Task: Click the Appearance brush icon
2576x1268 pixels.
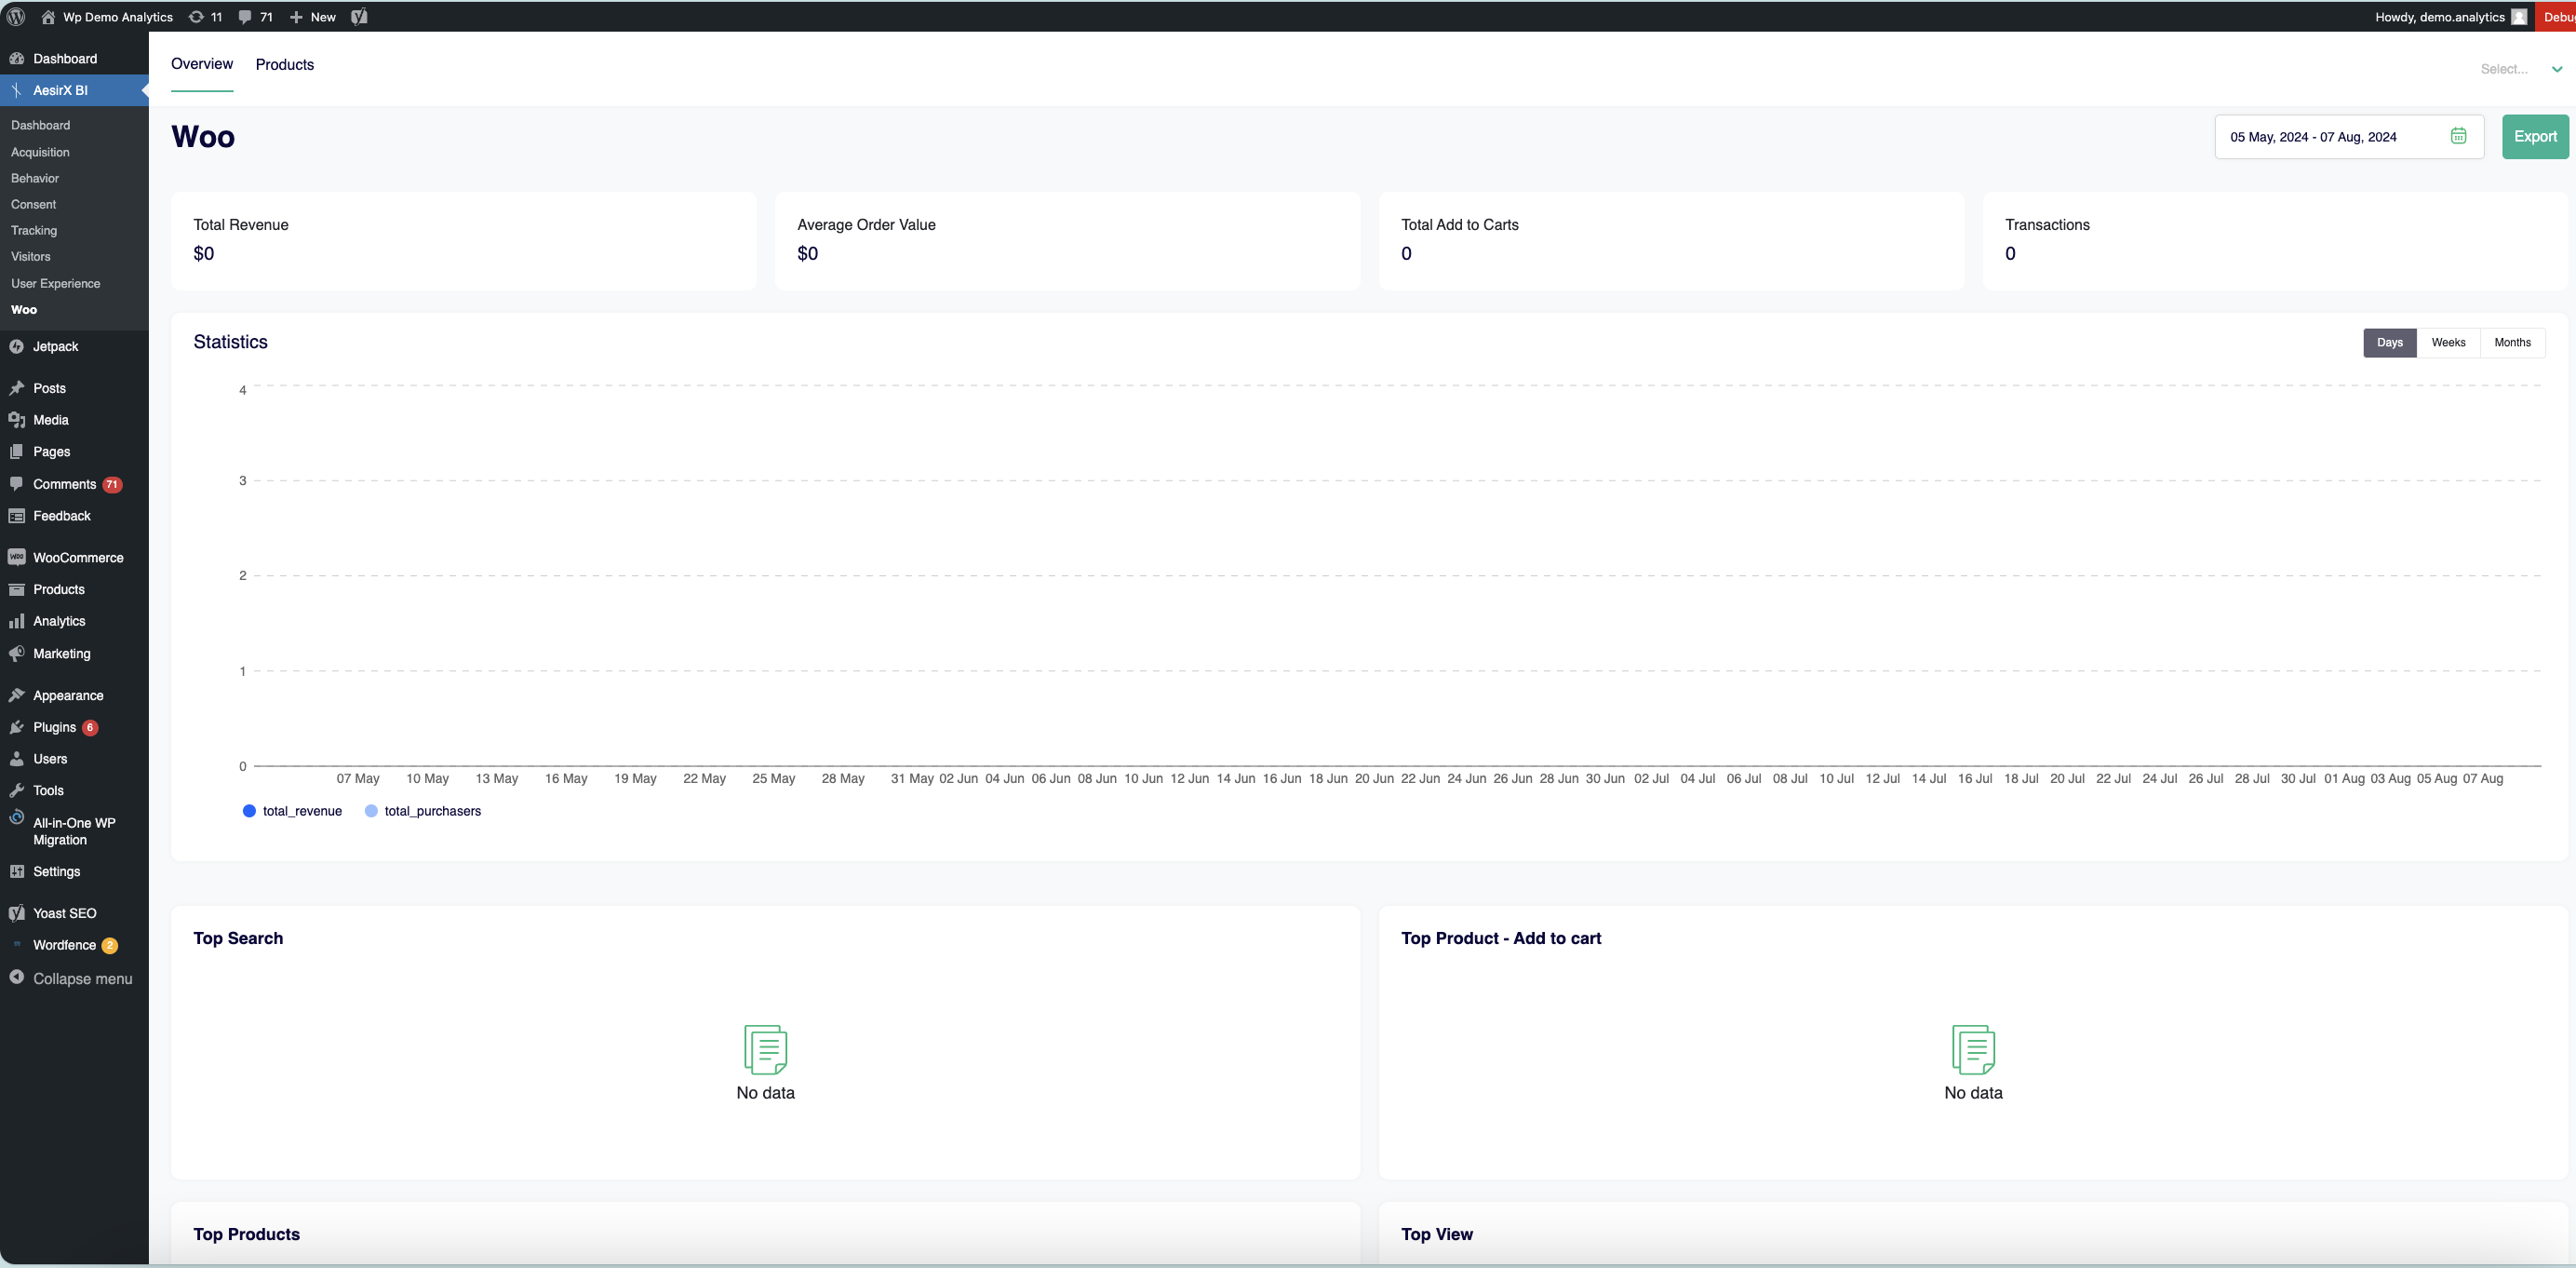Action: 17,695
